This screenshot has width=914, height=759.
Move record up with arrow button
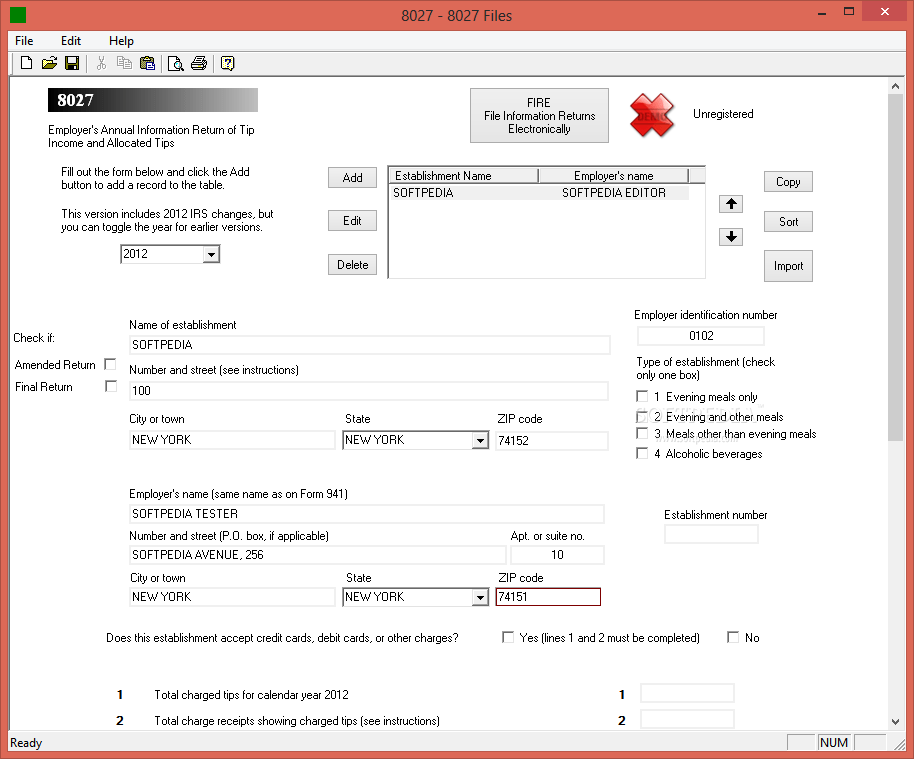[x=731, y=204]
